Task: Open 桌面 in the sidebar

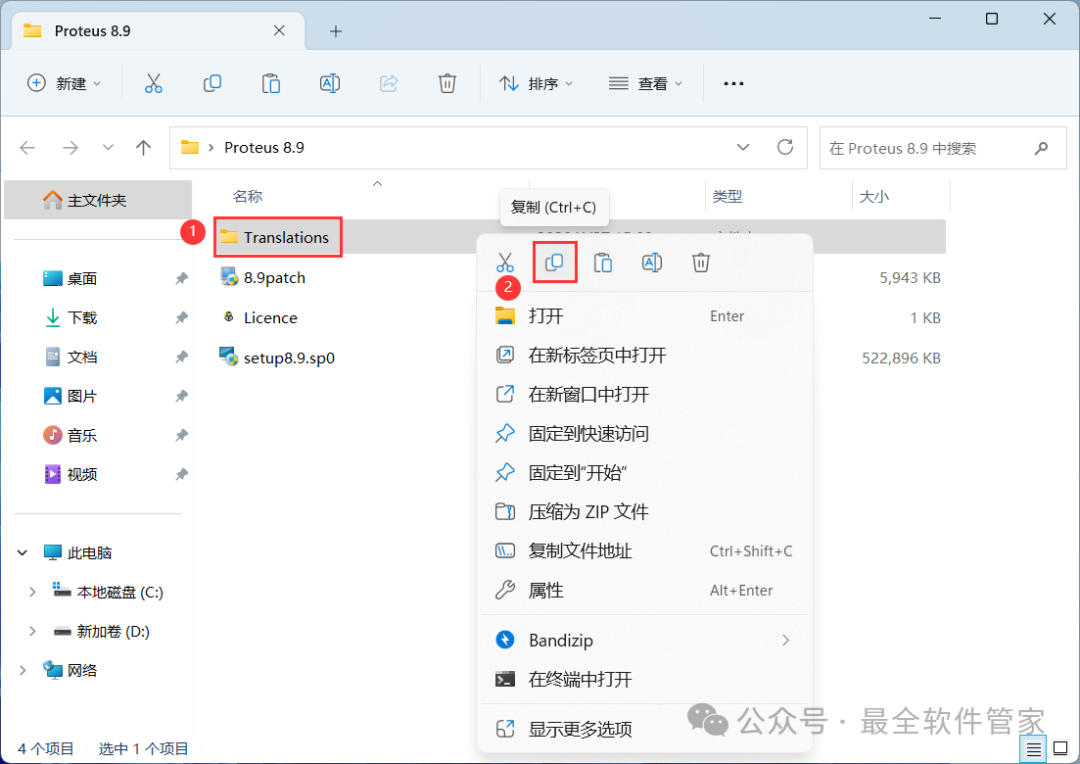Action: tap(82, 278)
